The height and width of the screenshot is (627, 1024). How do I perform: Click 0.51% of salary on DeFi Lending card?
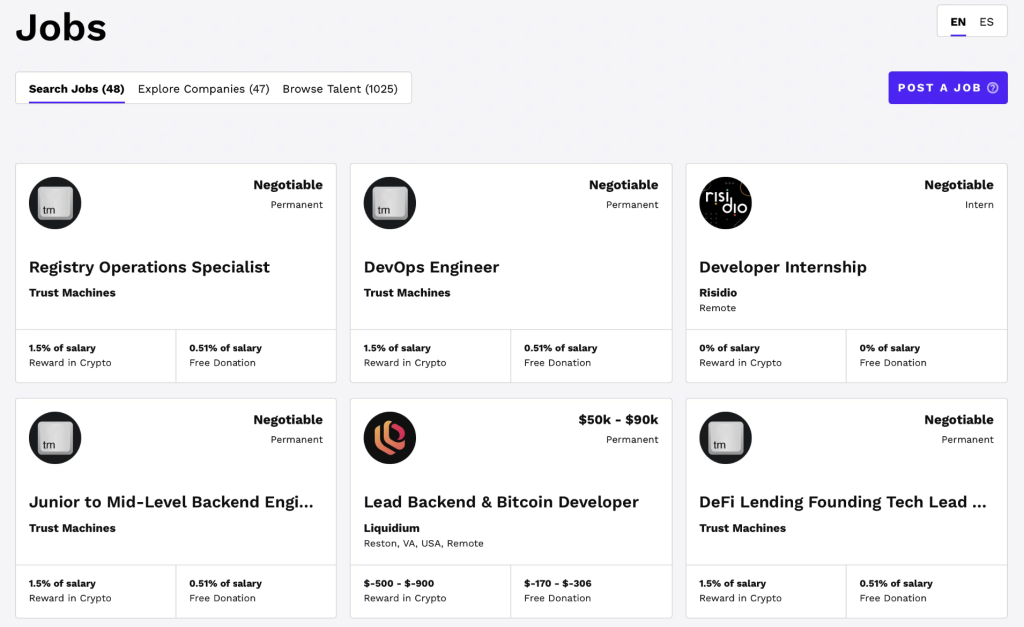point(896,583)
